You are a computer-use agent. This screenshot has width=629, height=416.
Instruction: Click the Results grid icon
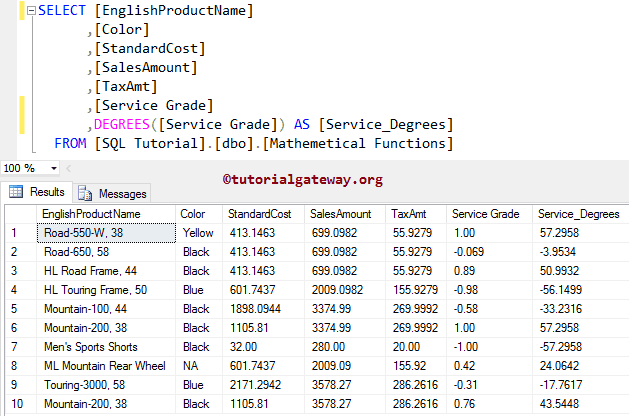coord(16,192)
